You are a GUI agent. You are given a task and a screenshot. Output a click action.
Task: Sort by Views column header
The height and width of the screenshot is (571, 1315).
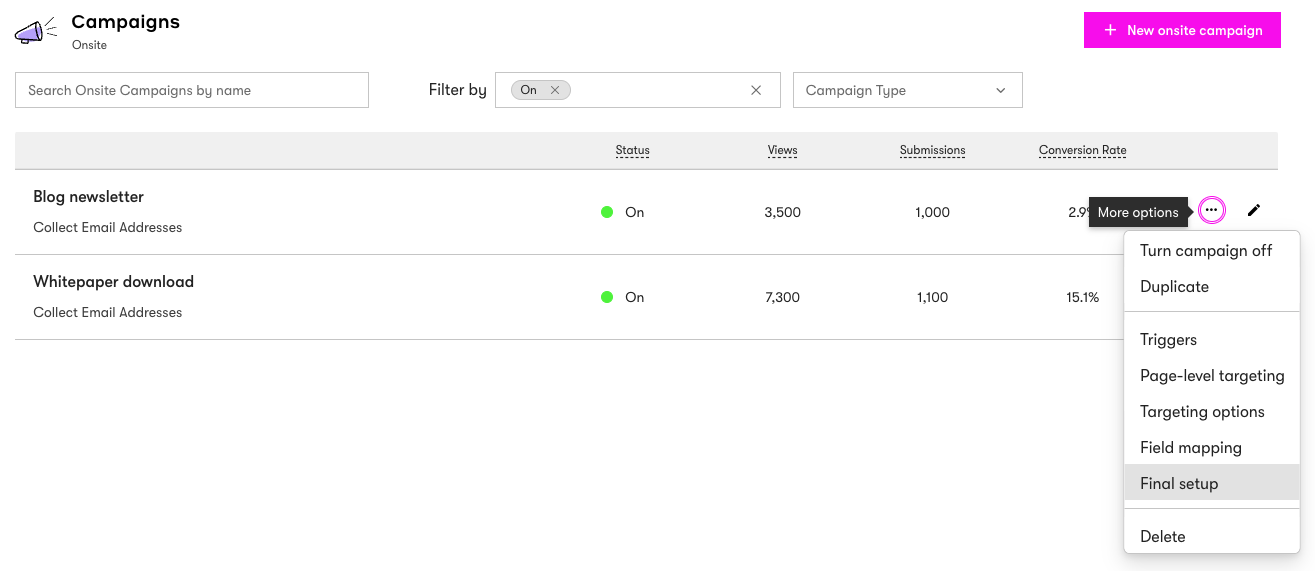point(782,150)
